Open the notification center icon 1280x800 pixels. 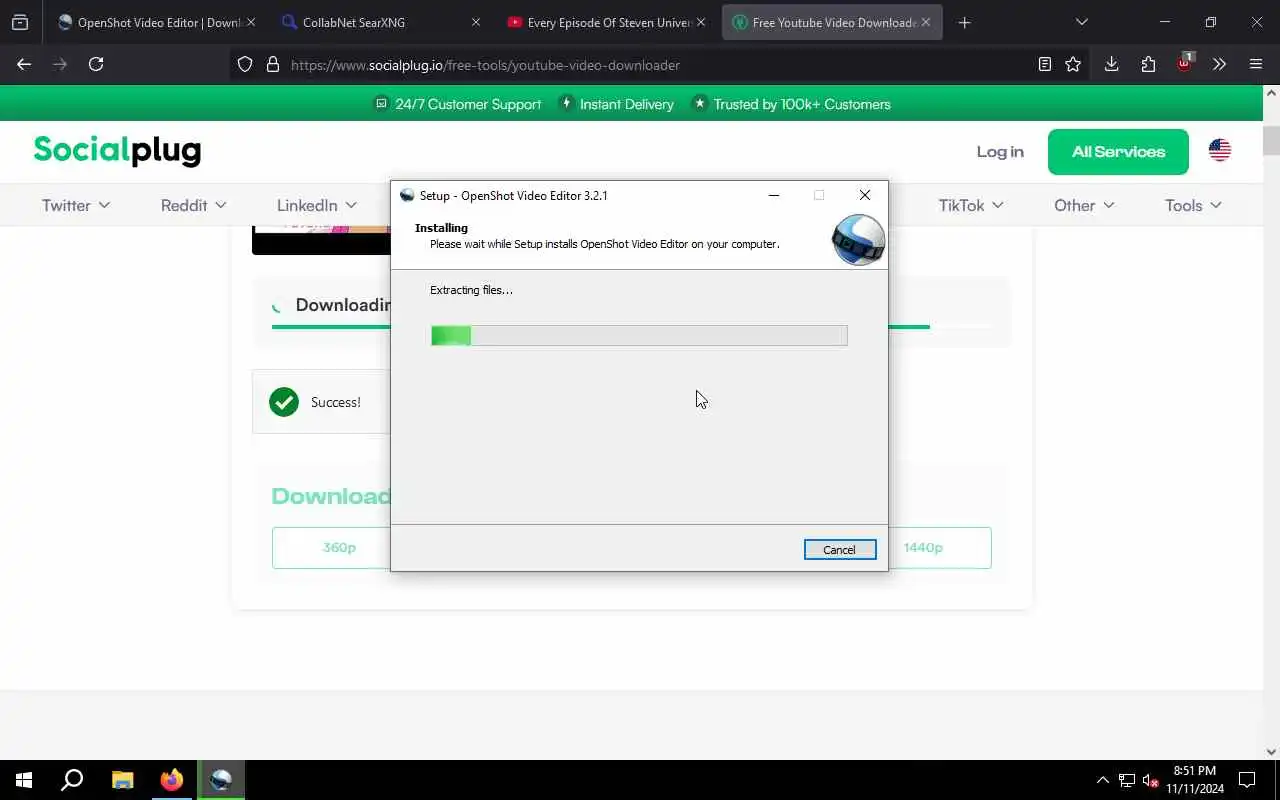coord(1247,780)
